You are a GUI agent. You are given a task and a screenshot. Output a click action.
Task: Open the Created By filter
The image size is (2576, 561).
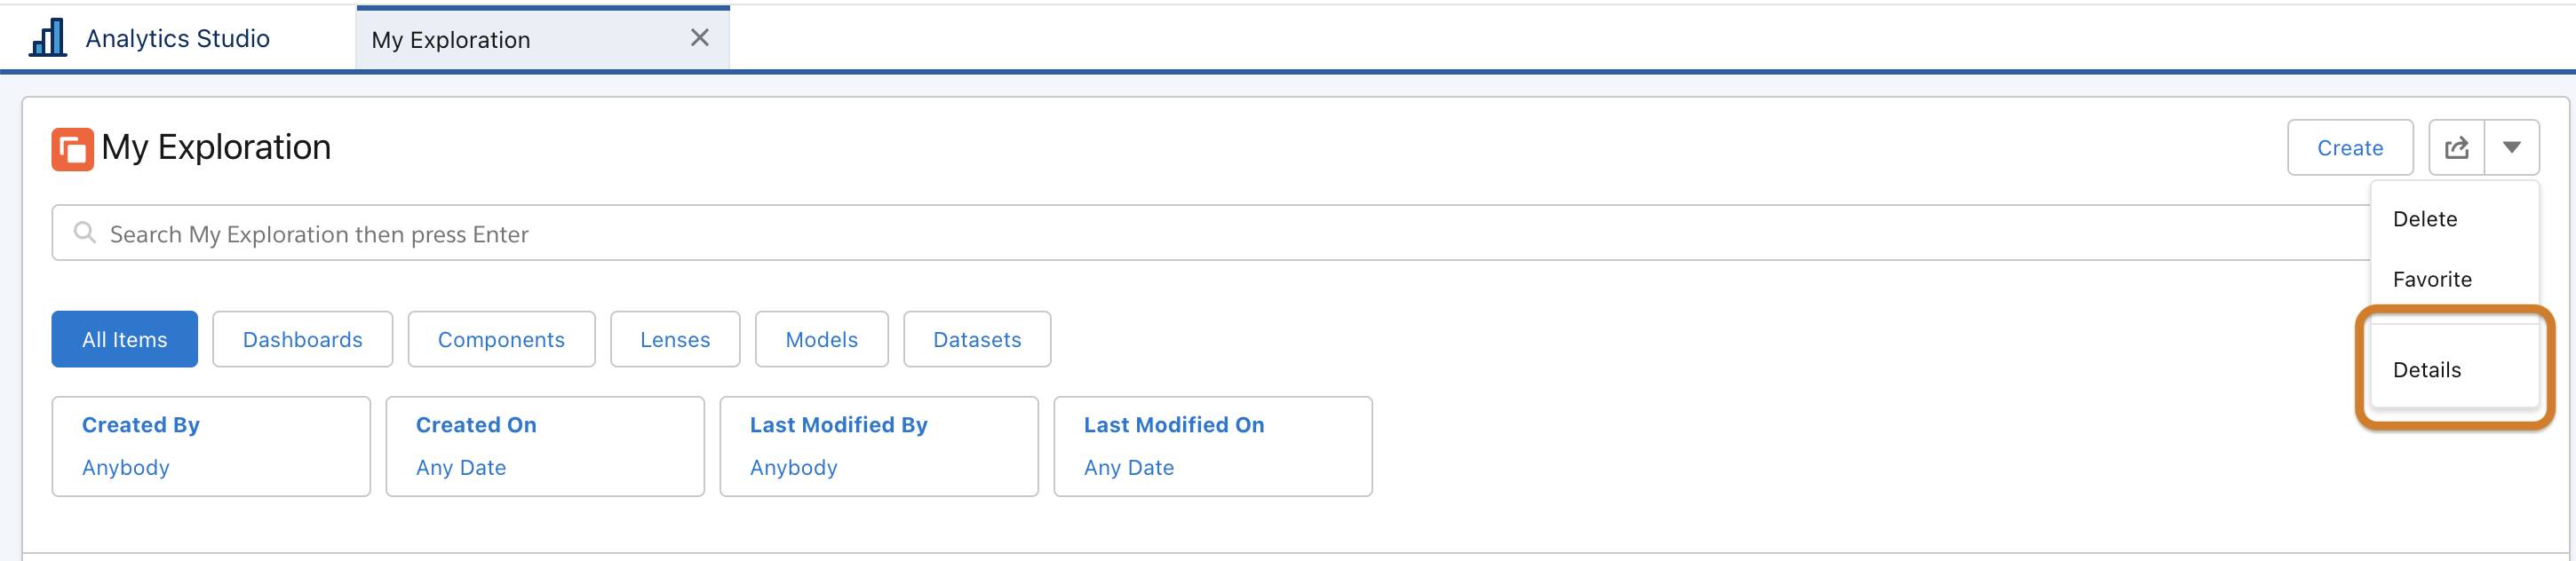211,446
